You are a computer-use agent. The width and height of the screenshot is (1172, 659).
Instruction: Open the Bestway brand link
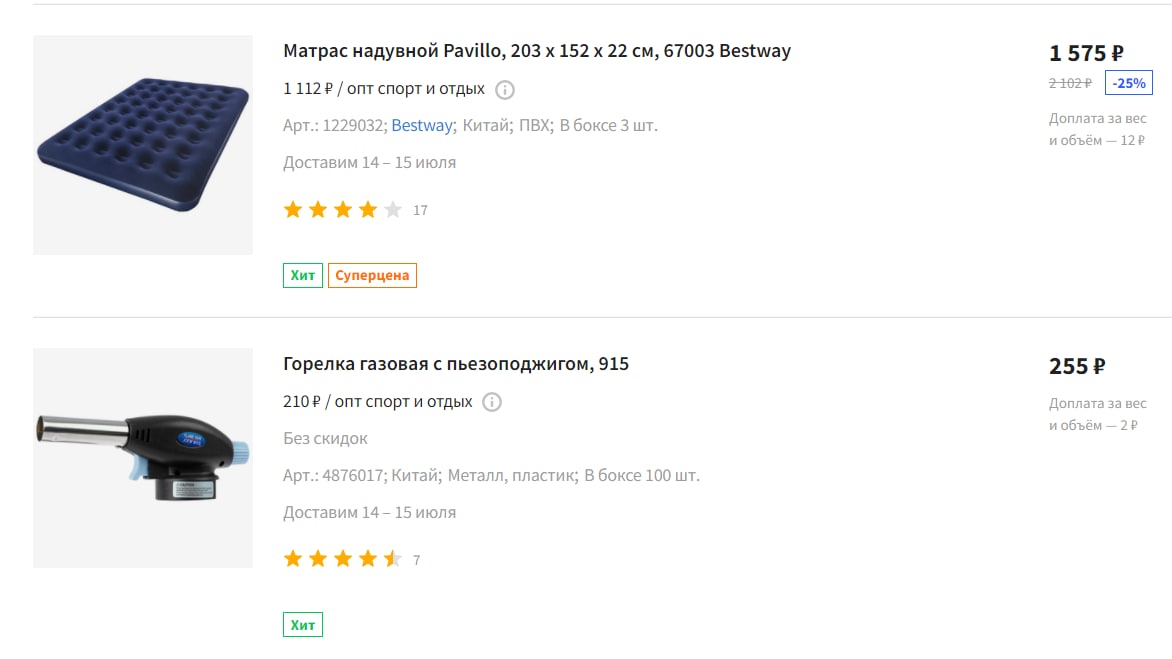[422, 126]
